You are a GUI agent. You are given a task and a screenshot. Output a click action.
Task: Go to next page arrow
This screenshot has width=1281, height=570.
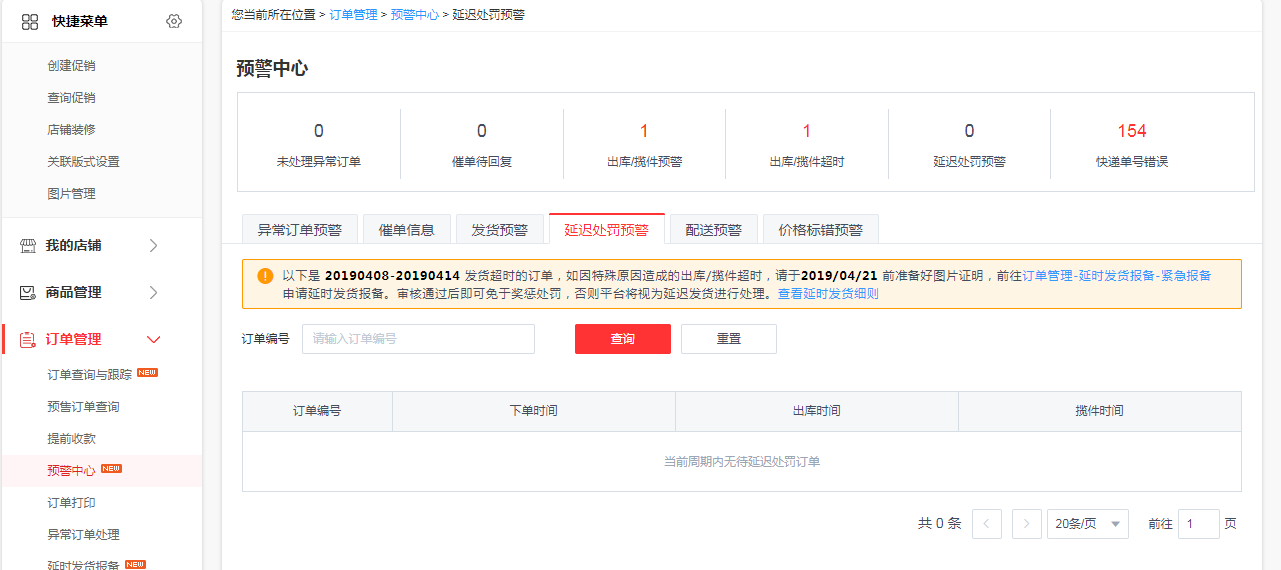(1026, 524)
